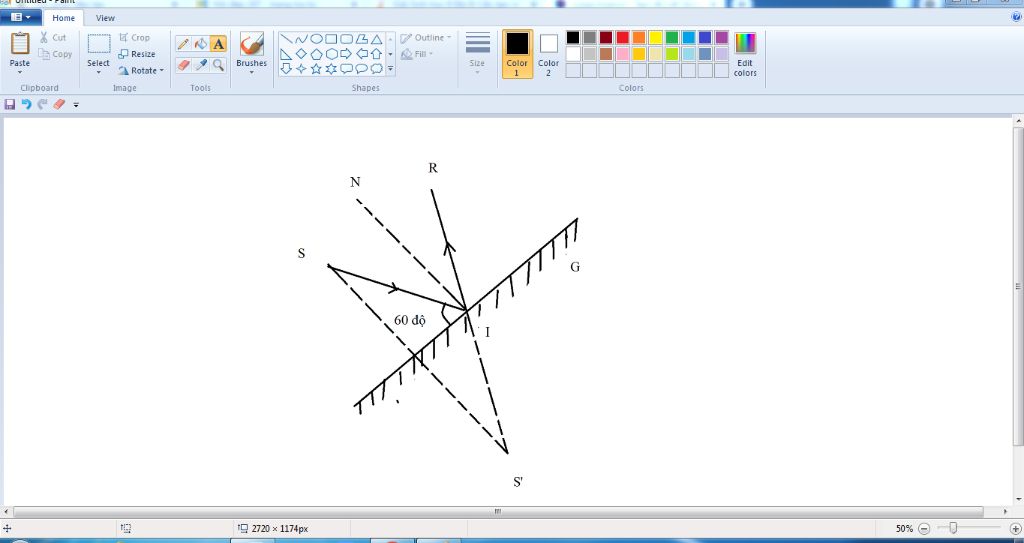
Task: Click the Copy button
Action: pyautogui.click(x=55, y=54)
